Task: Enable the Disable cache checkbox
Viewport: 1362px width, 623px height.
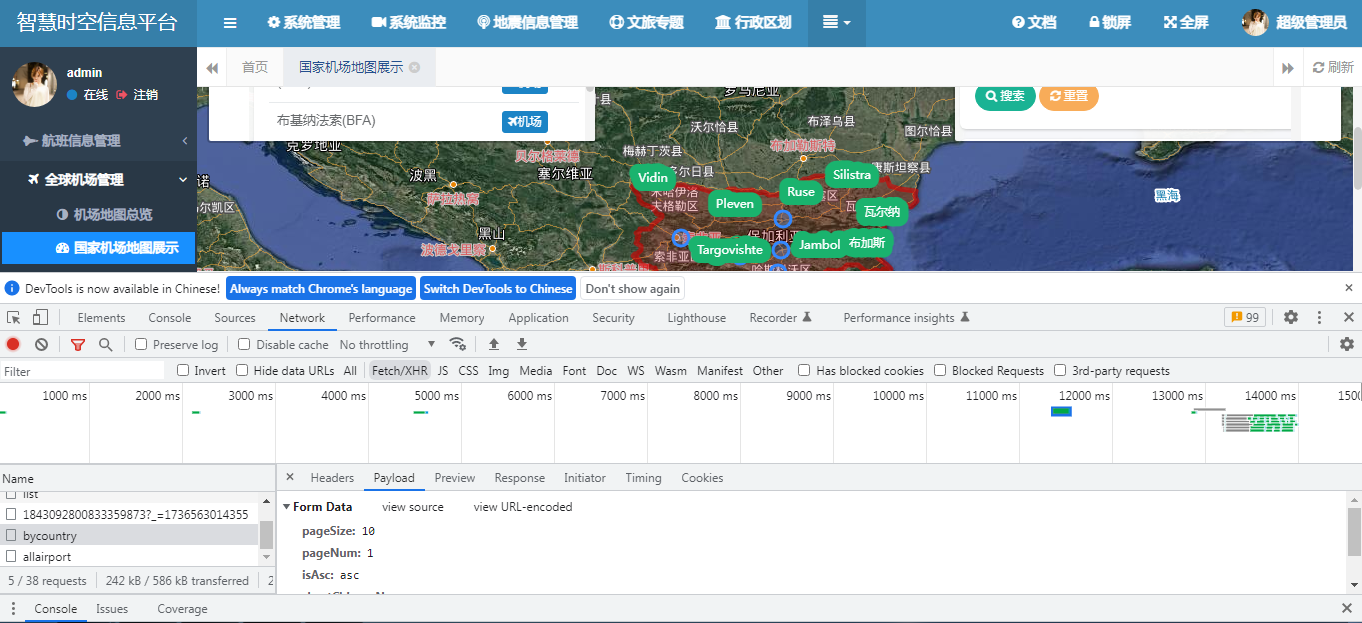Action: point(244,344)
